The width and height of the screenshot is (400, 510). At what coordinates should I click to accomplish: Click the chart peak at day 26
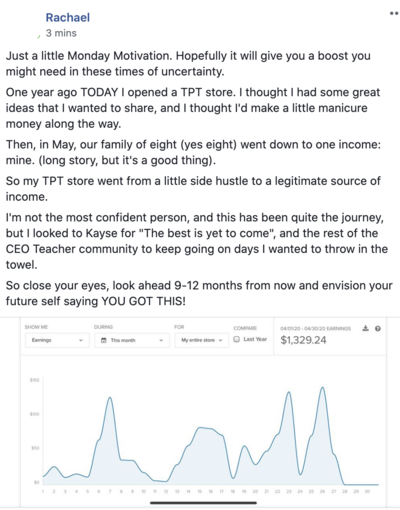(322, 387)
